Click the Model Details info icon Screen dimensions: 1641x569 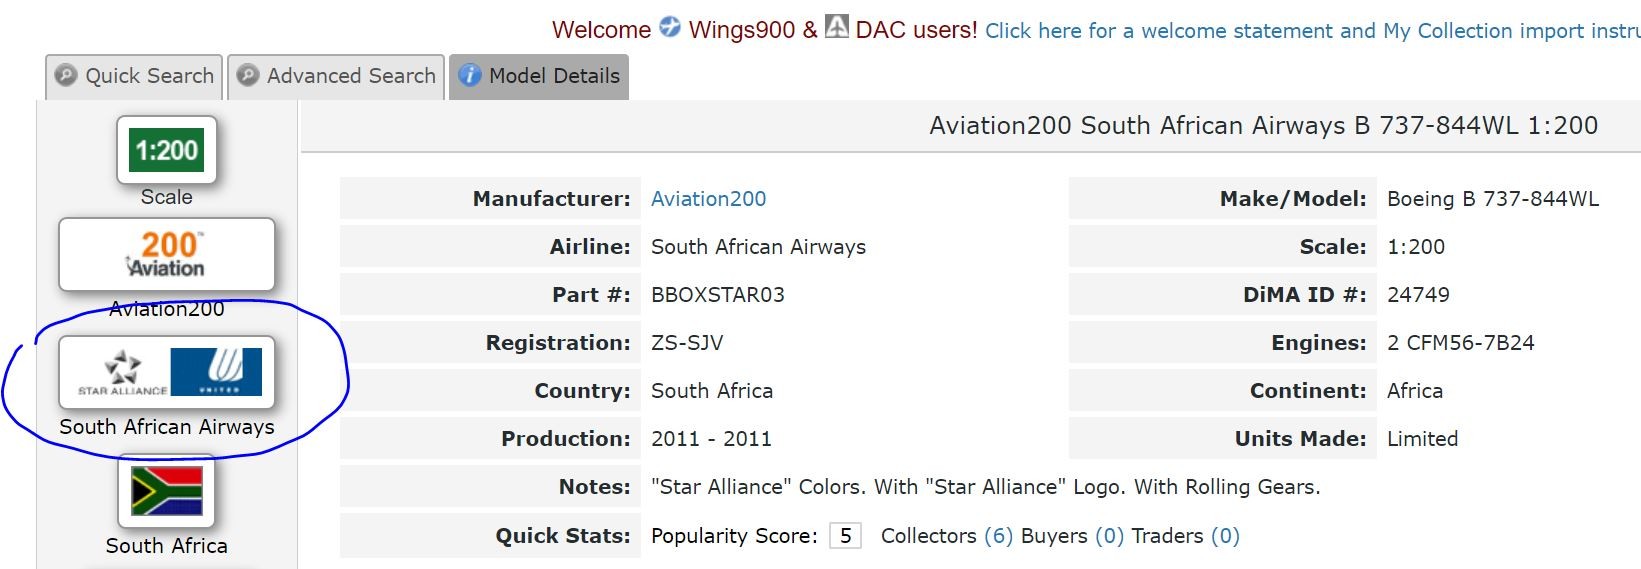click(470, 76)
